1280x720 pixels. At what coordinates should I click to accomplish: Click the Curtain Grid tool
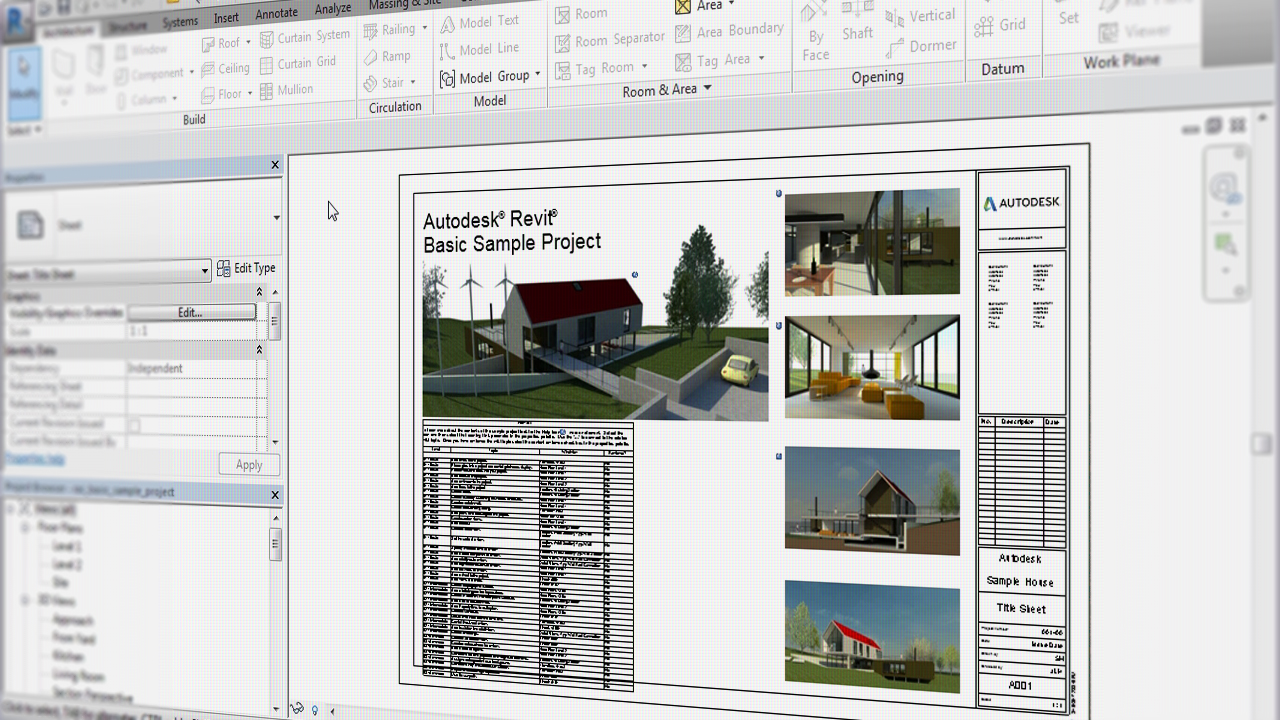tap(298, 63)
